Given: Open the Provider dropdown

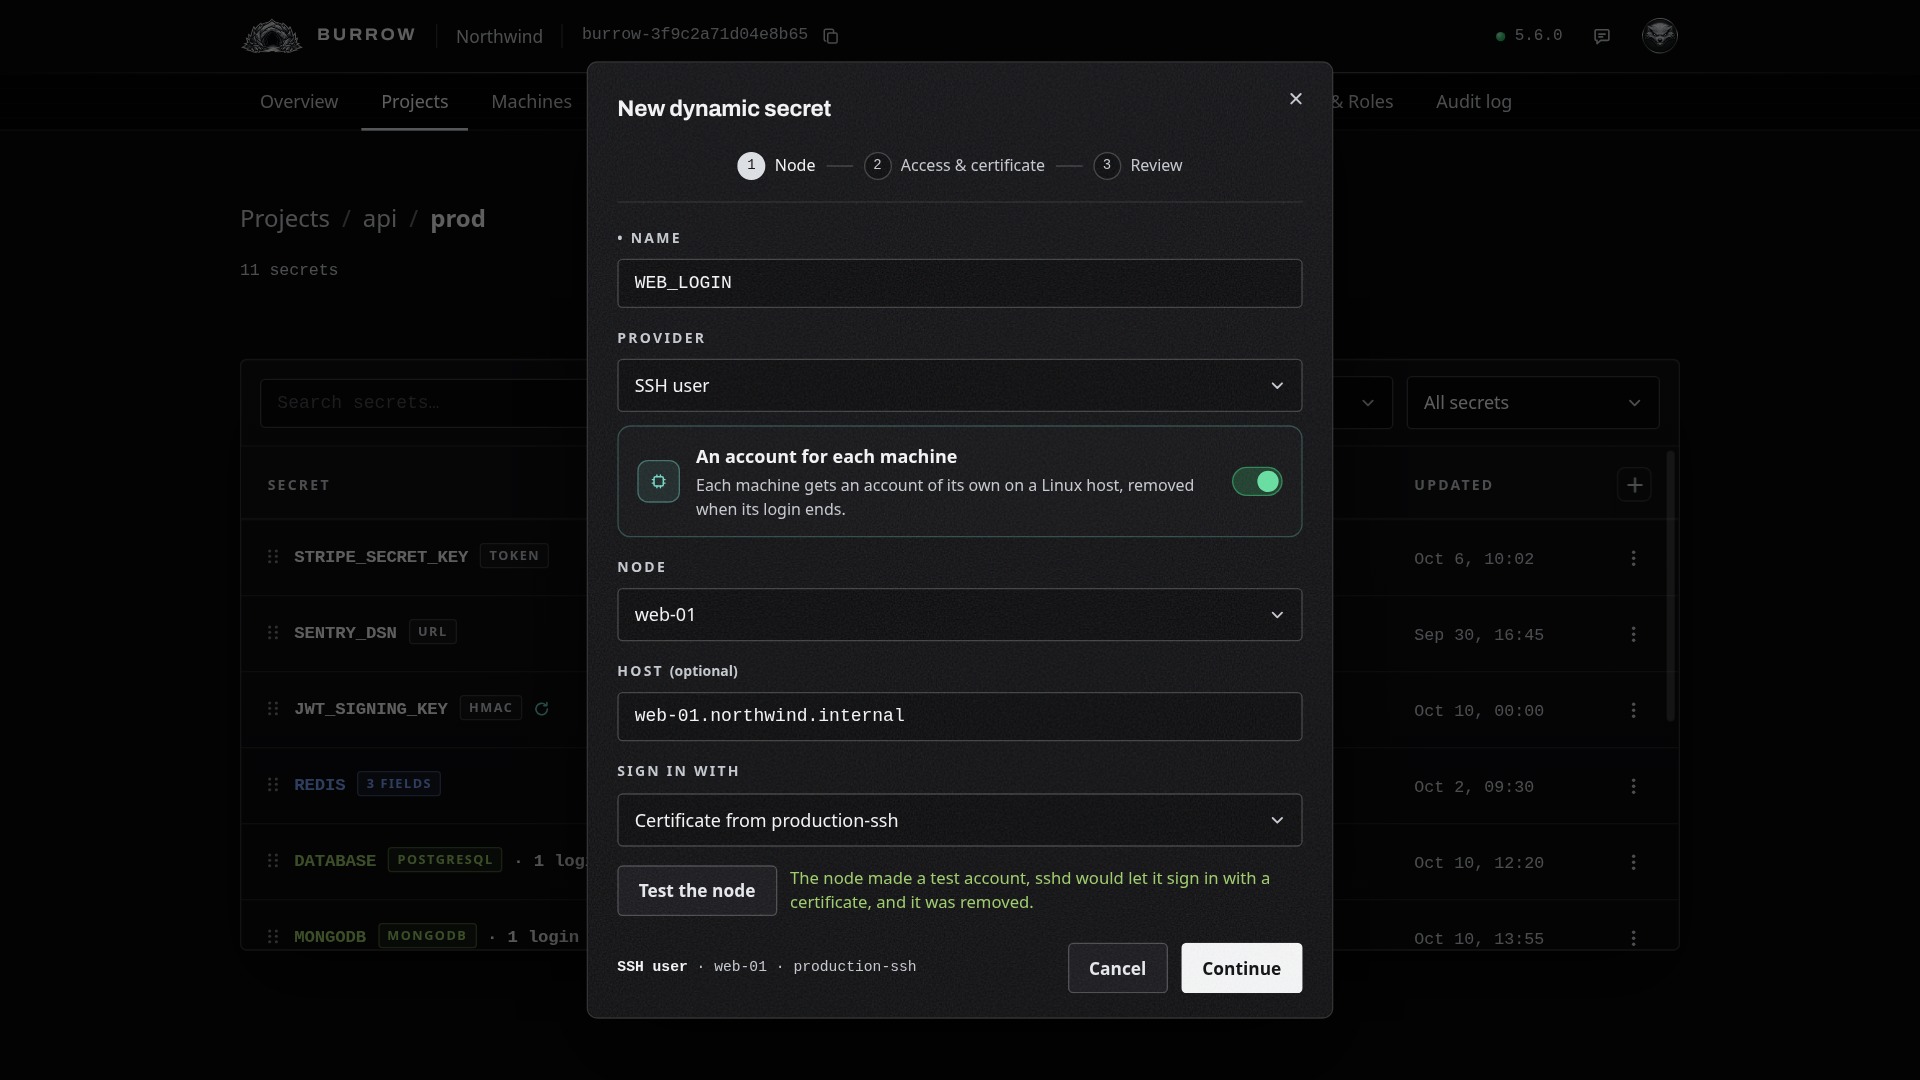Looking at the screenshot, I should 960,386.
